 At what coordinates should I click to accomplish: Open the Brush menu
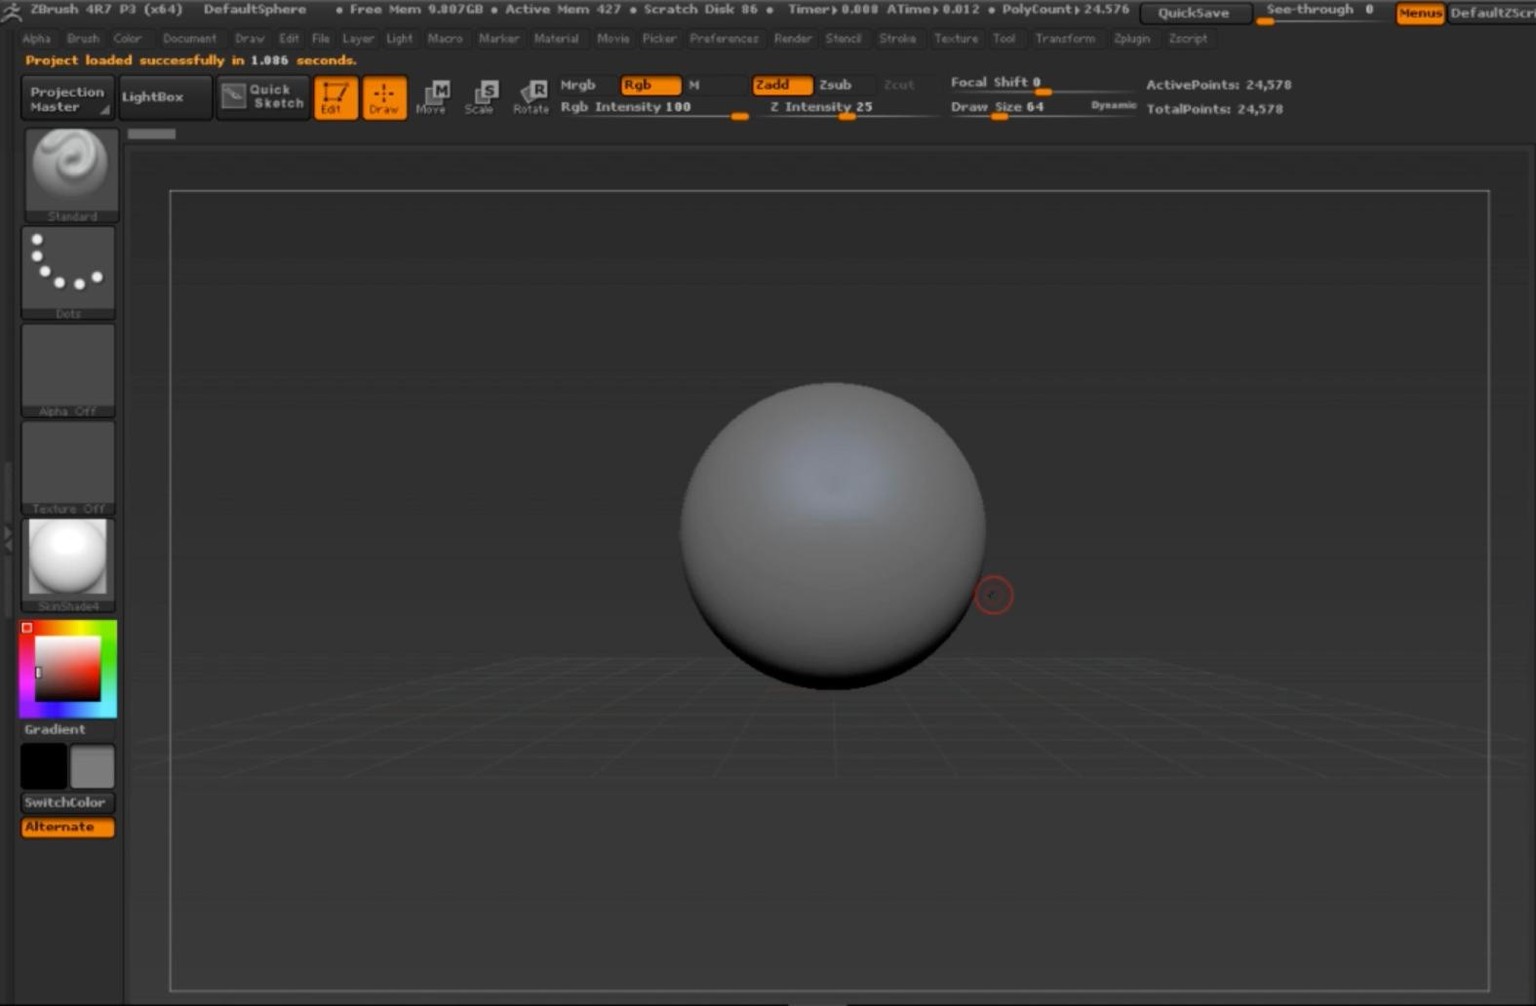click(x=83, y=38)
